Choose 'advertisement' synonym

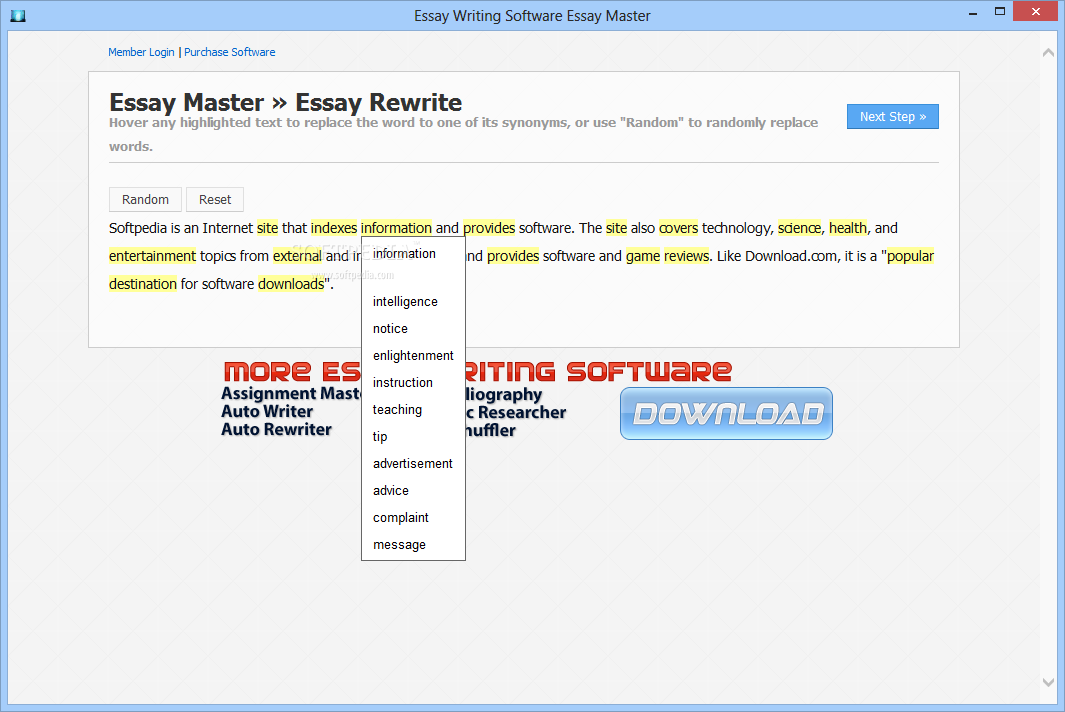[x=412, y=463]
